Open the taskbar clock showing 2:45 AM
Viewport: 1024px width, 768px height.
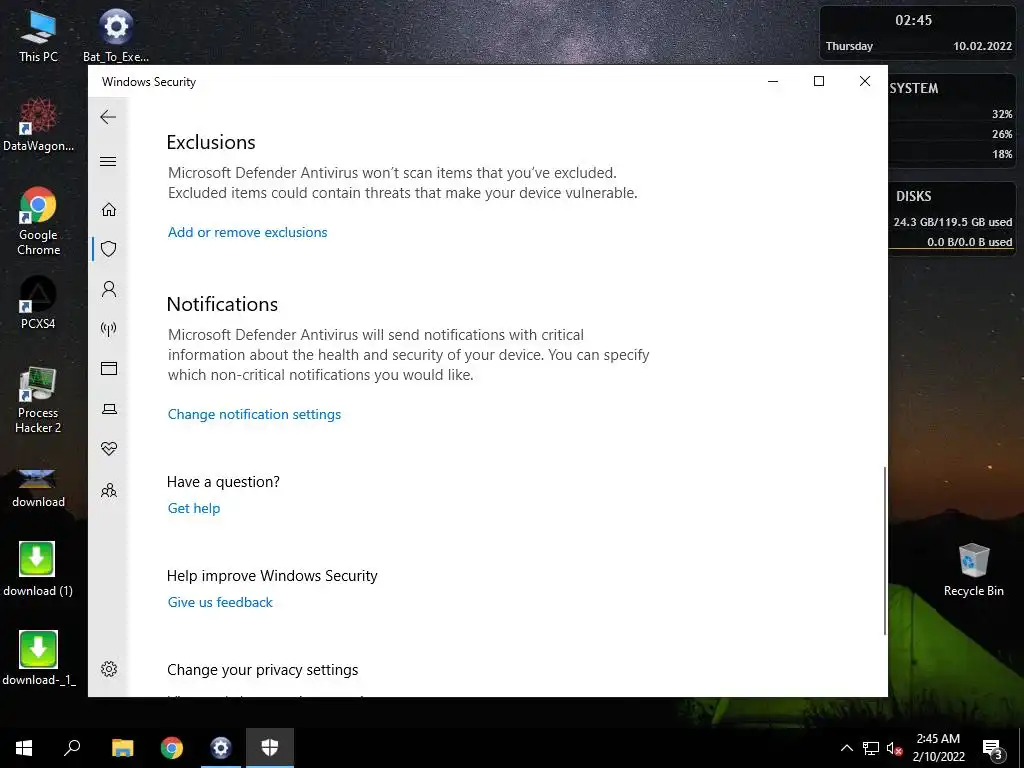938,748
